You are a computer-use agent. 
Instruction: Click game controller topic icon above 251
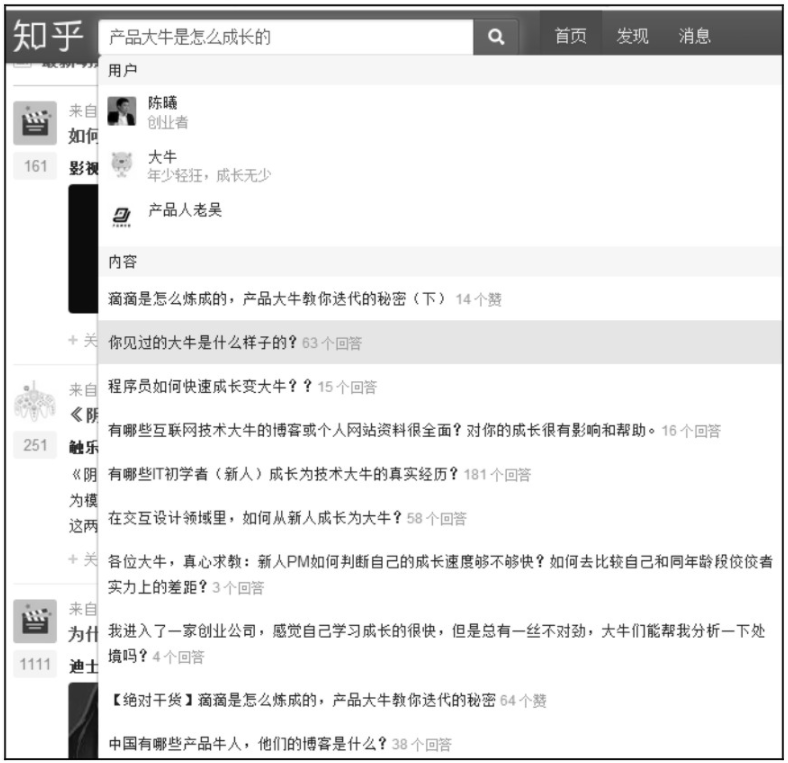pos(35,402)
